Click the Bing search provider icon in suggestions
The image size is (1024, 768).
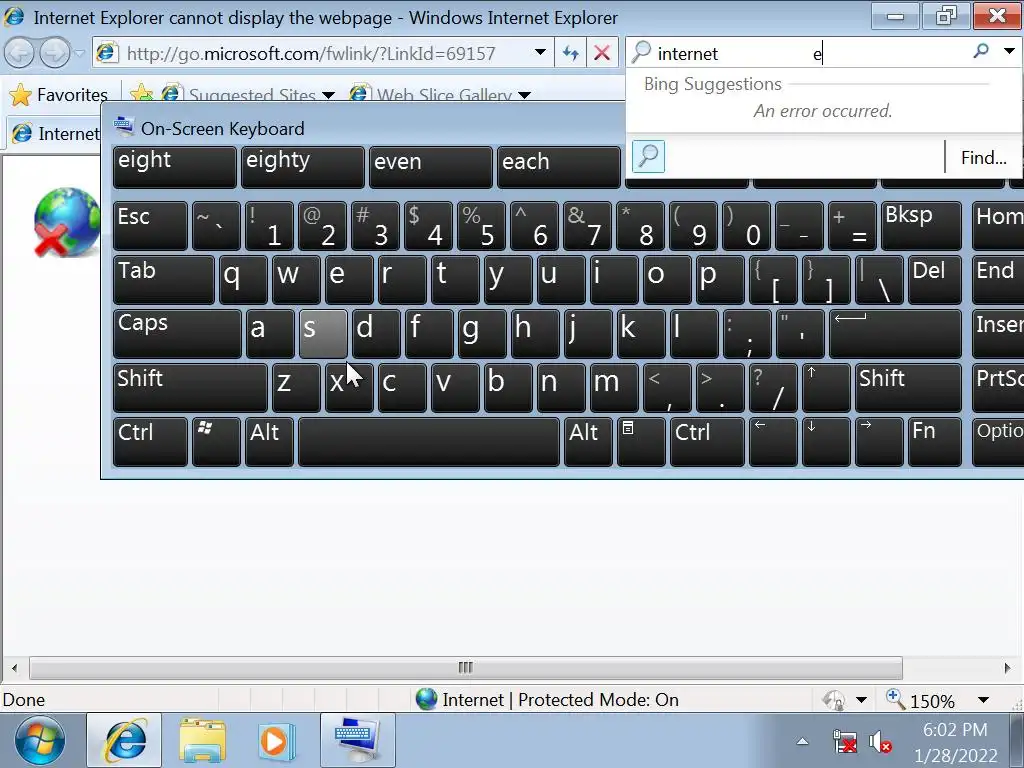(x=648, y=157)
